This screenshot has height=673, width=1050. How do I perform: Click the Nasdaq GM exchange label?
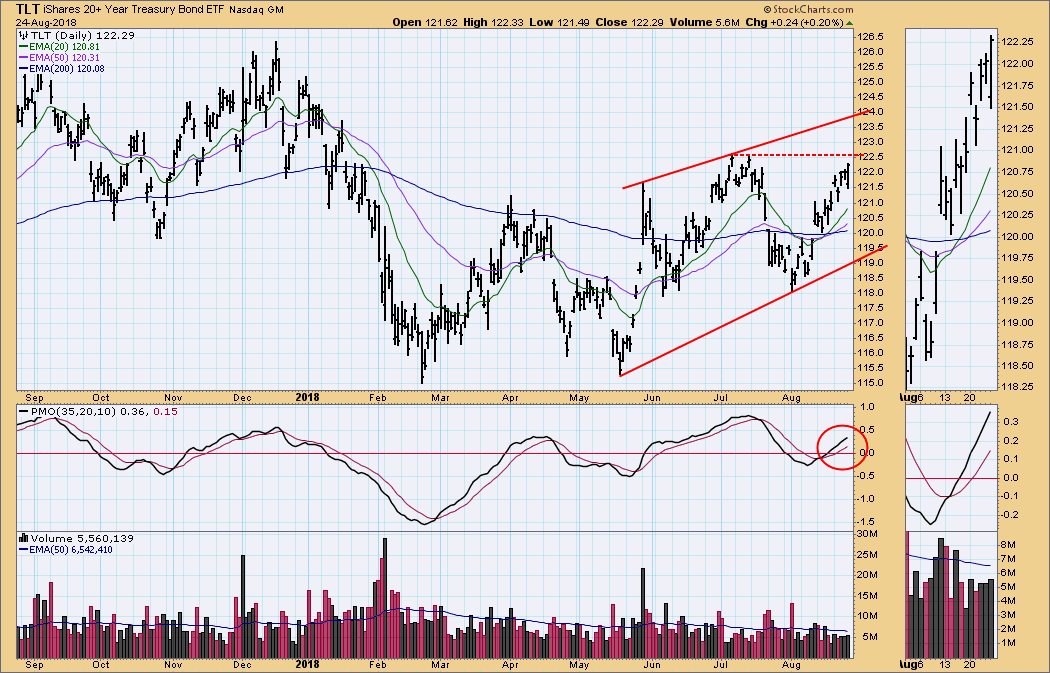pyautogui.click(x=256, y=10)
